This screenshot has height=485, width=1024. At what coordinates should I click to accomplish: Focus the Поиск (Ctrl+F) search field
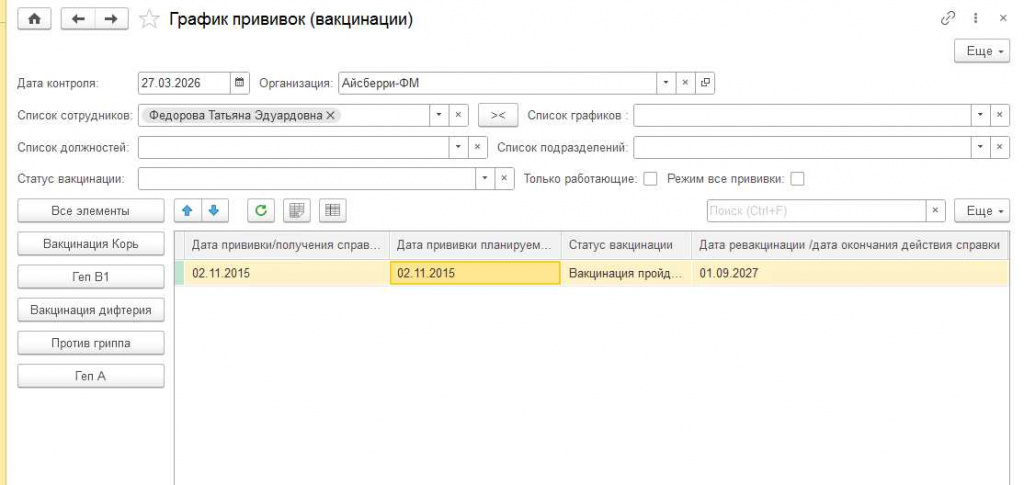tap(816, 210)
